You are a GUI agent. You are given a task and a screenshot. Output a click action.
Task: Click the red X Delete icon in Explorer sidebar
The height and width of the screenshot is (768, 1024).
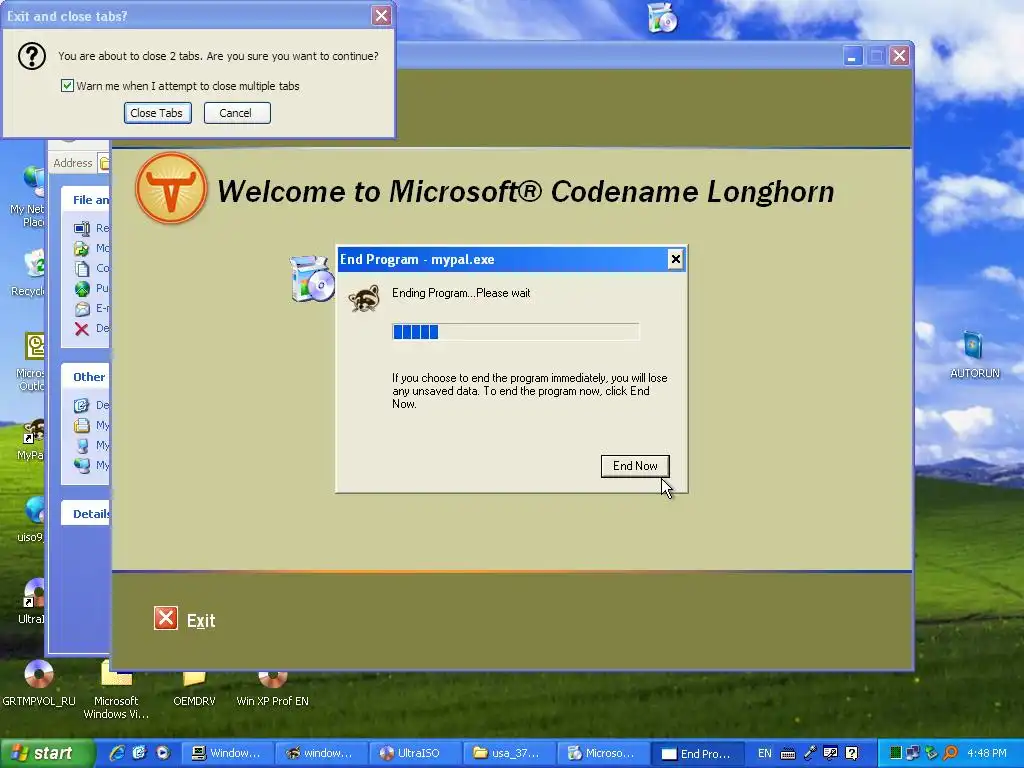(82, 328)
